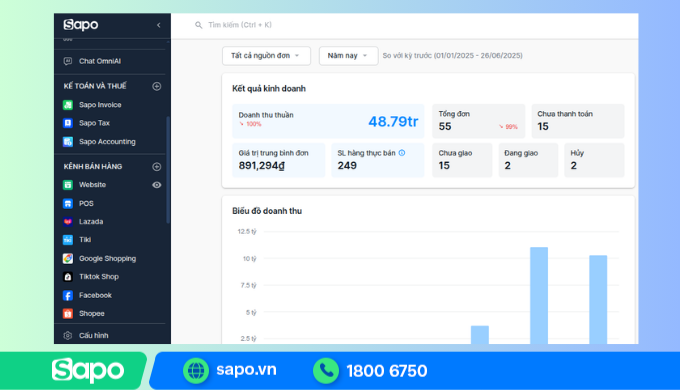Screen dimensions: 680x390
Task: Select the Doanh thu thuần card
Action: coord(328,121)
